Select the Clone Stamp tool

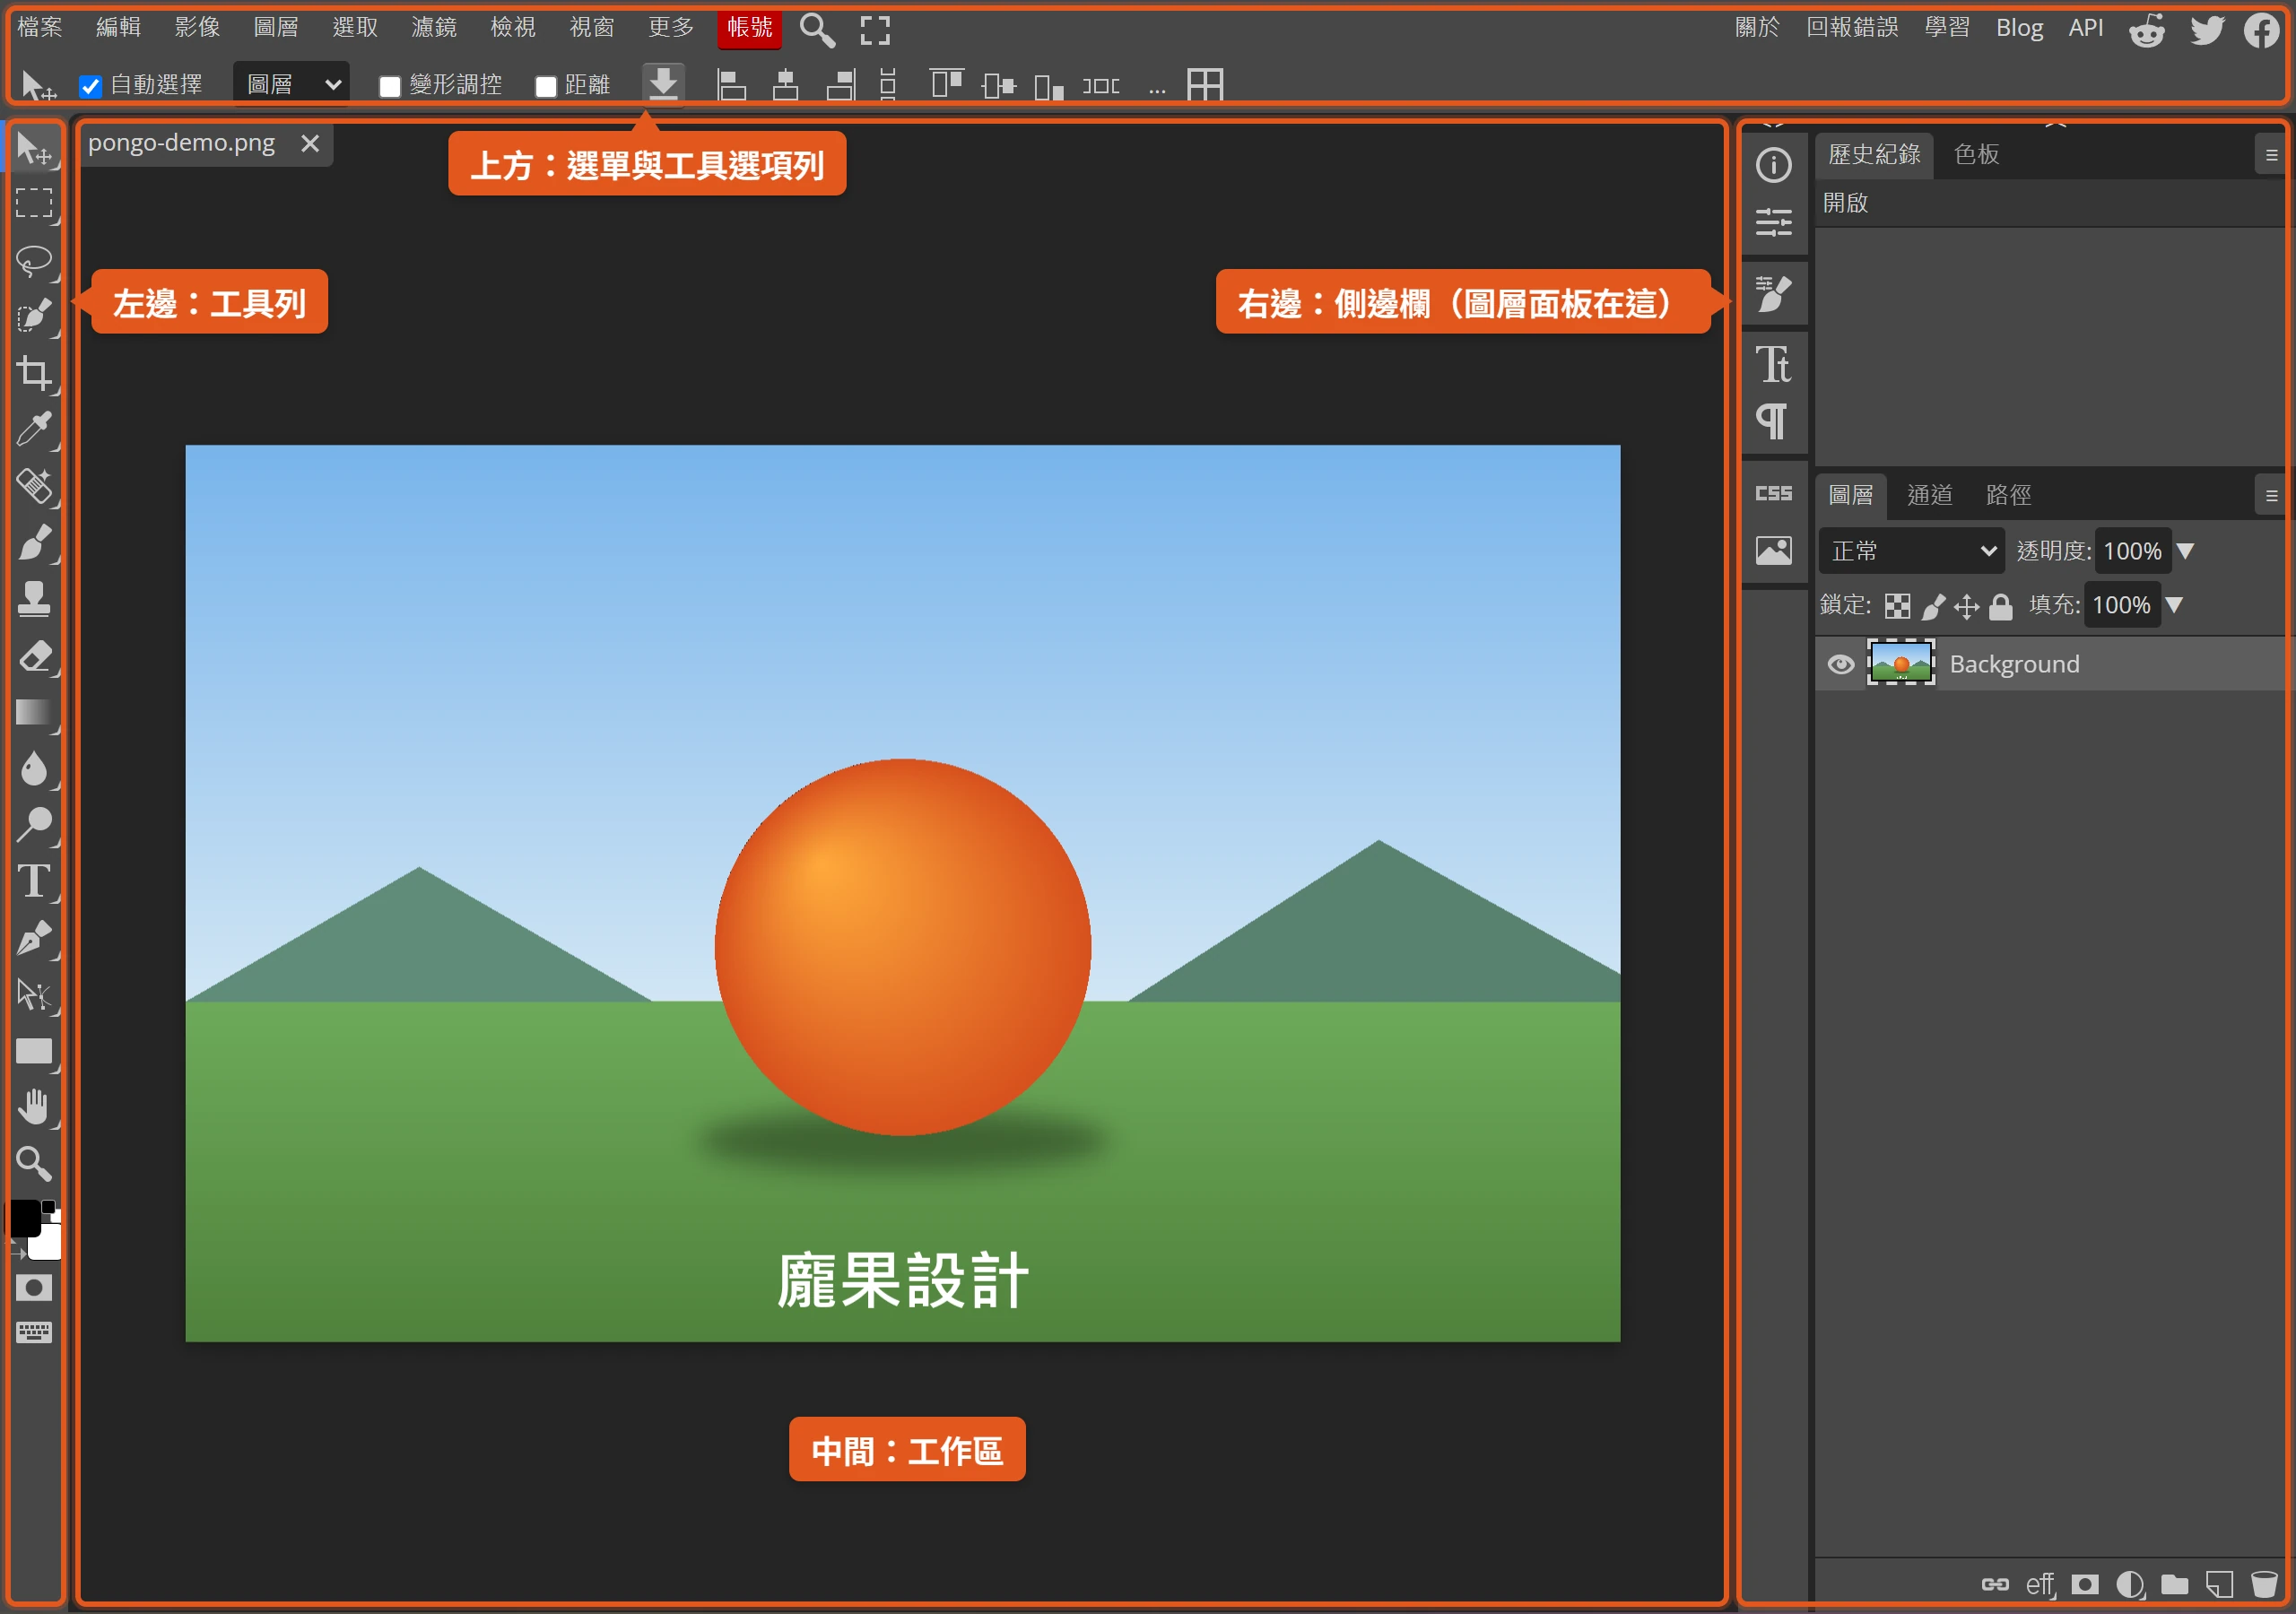[x=34, y=599]
